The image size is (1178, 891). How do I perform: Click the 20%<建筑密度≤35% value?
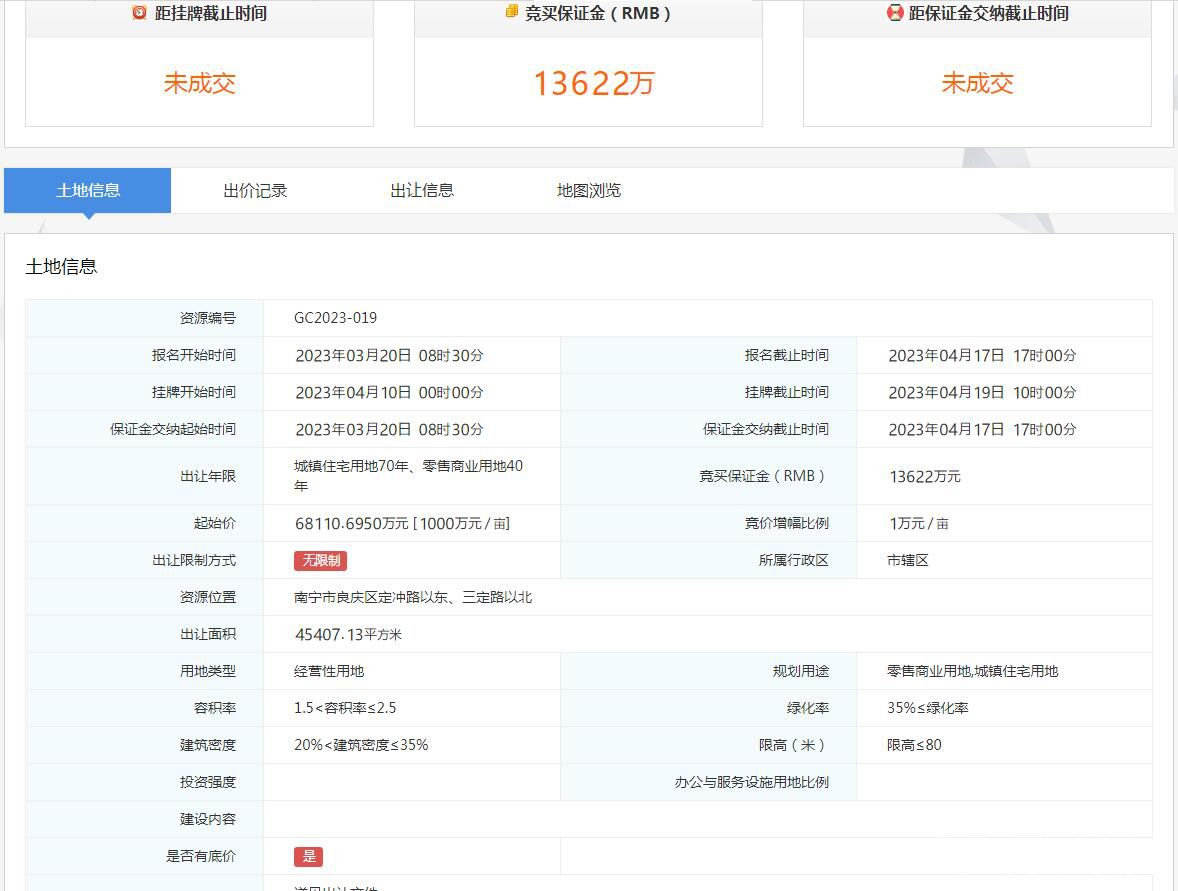pyautogui.click(x=361, y=745)
